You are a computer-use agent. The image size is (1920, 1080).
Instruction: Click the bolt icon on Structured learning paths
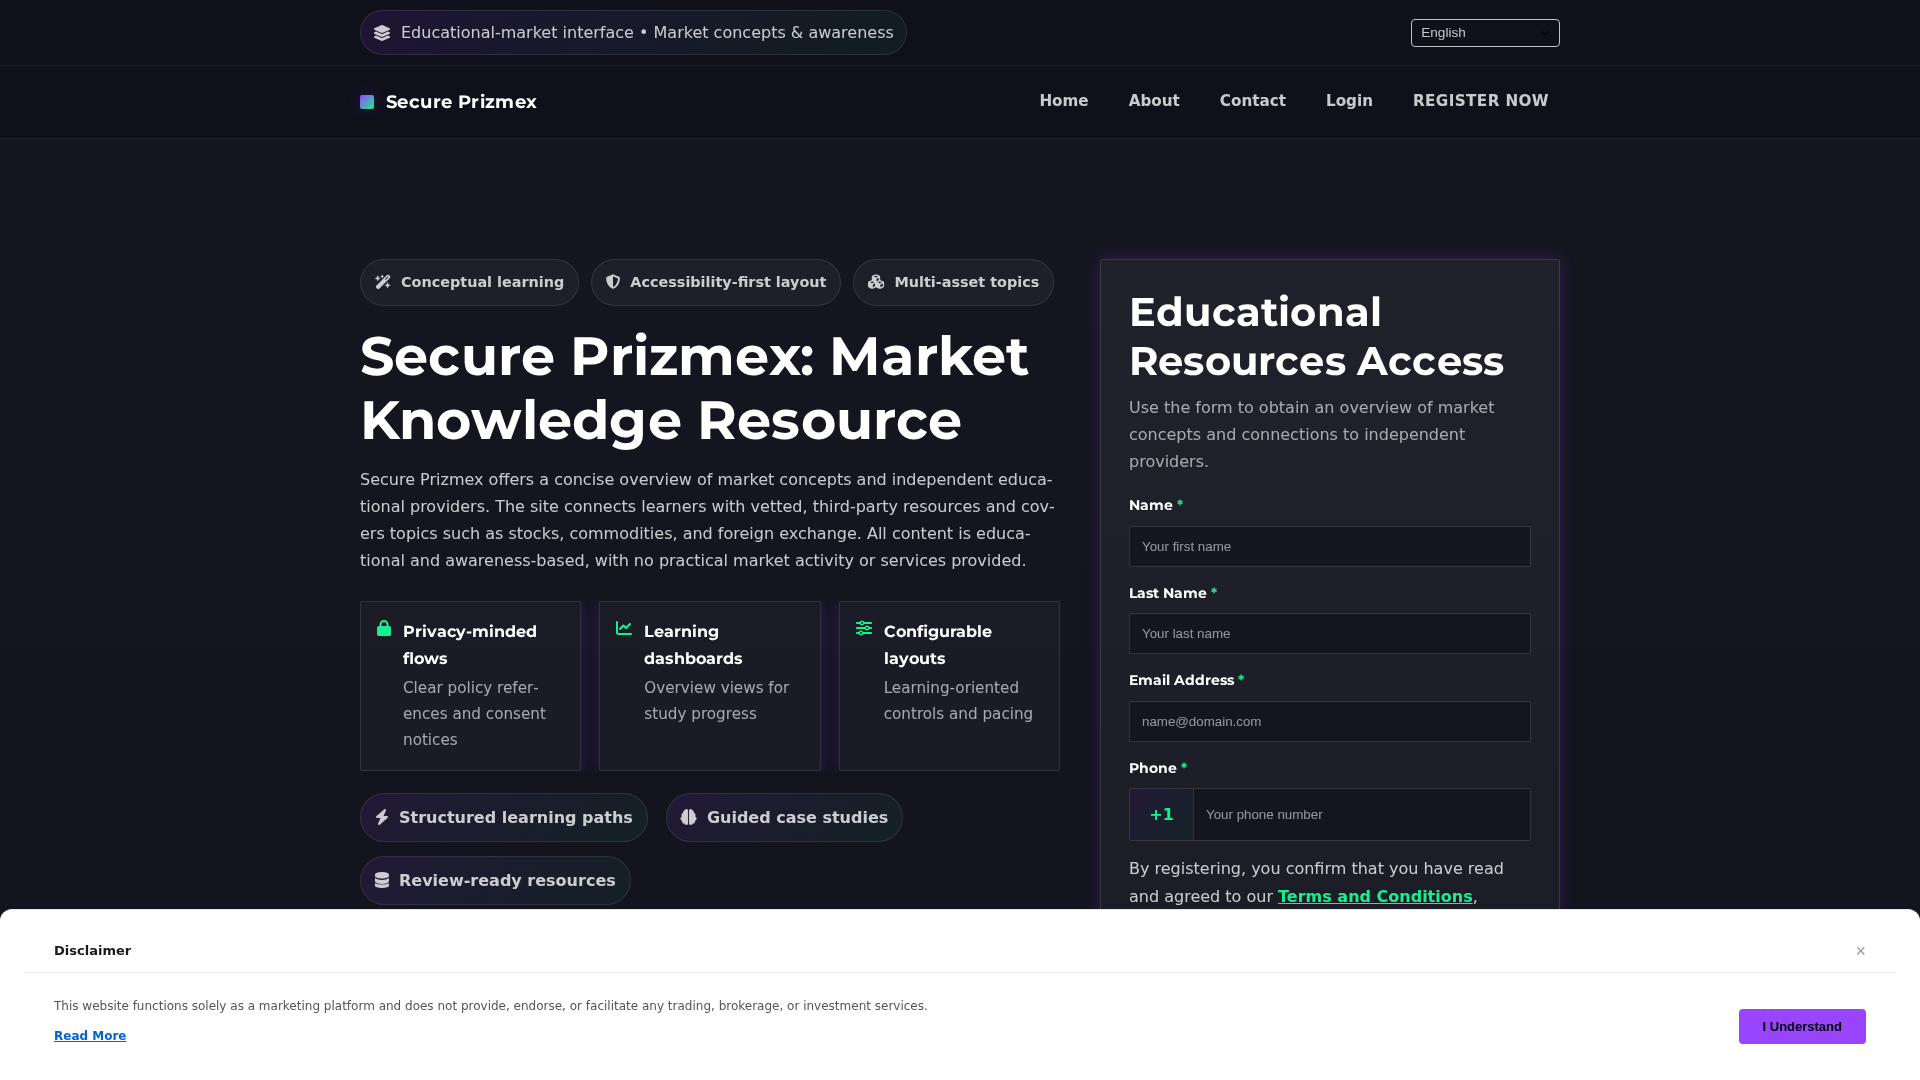(382, 817)
